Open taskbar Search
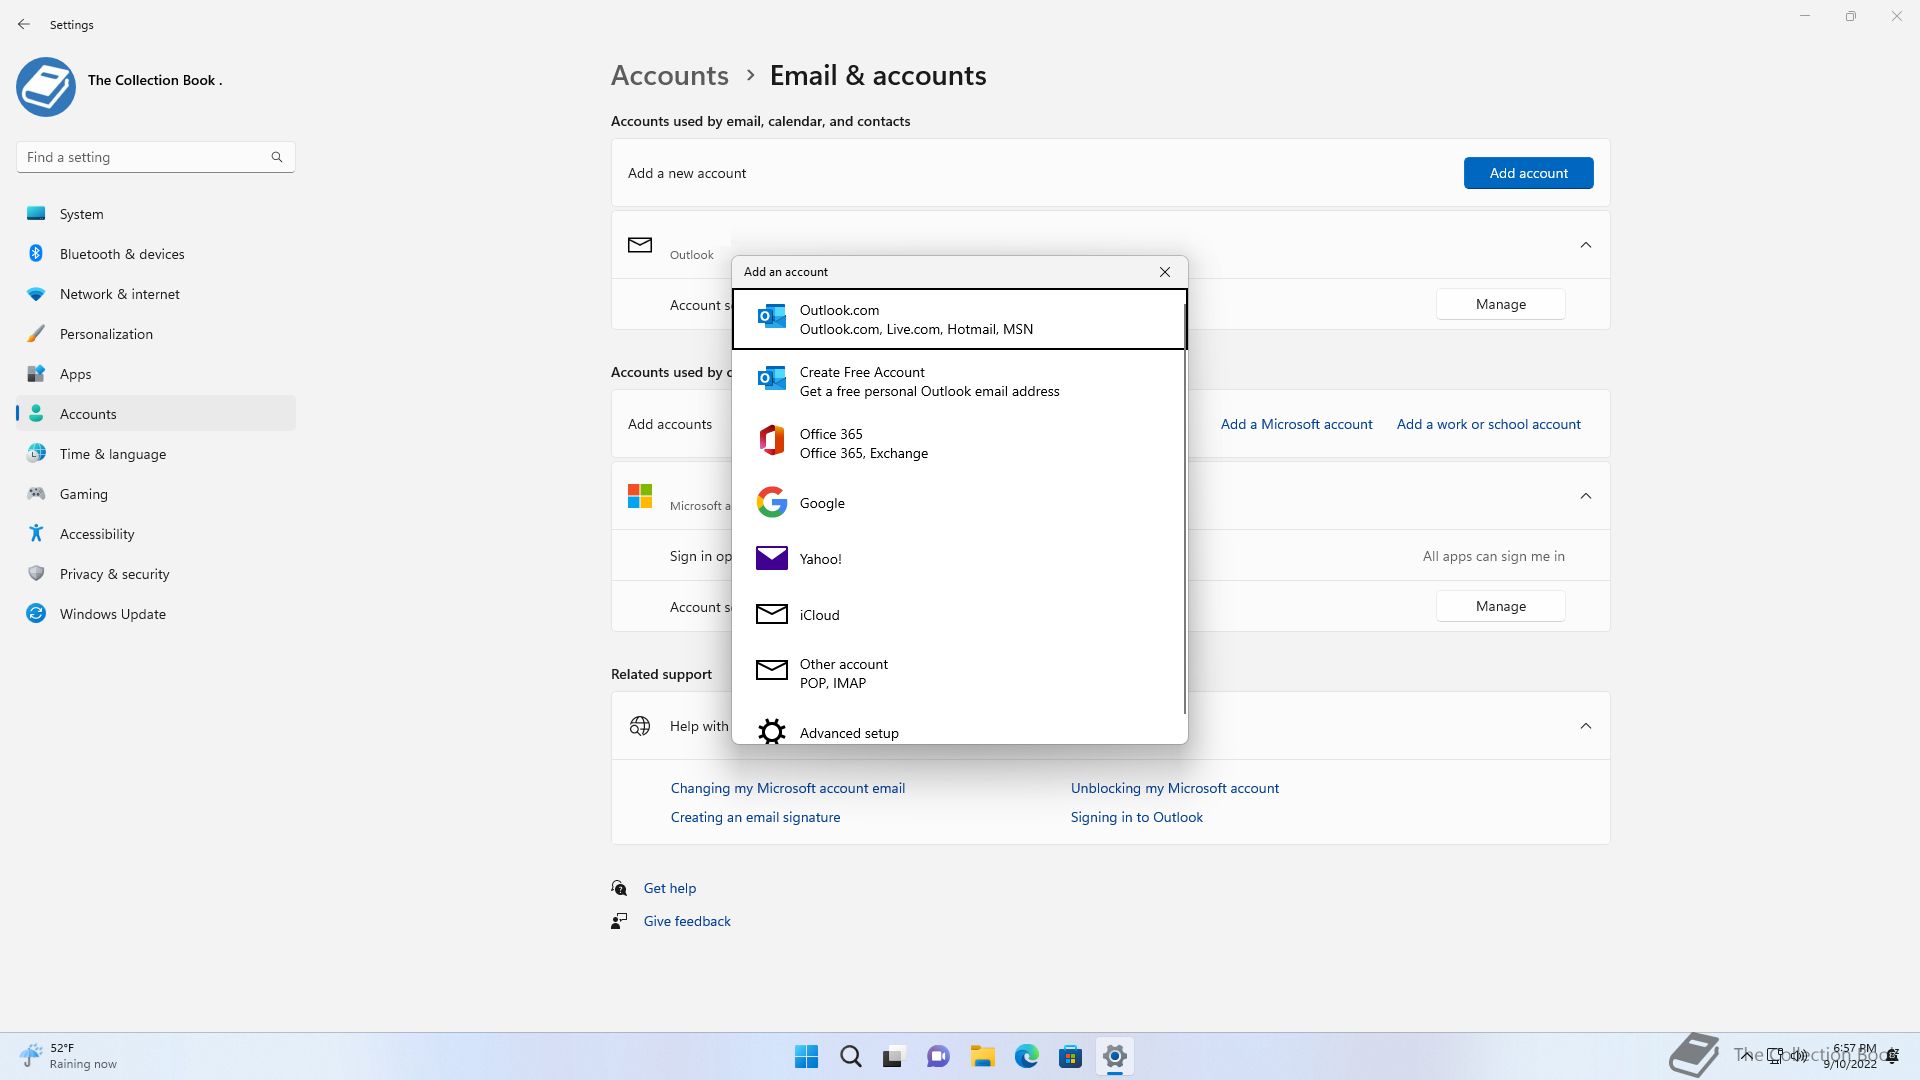1920x1080 pixels. point(850,1056)
